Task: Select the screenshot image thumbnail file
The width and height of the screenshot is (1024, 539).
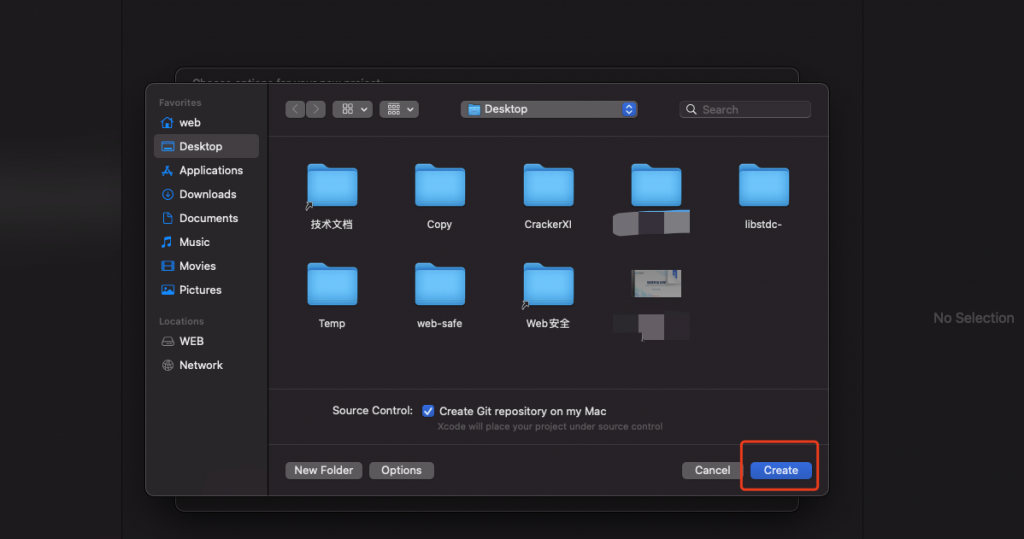Action: pyautogui.click(x=656, y=283)
